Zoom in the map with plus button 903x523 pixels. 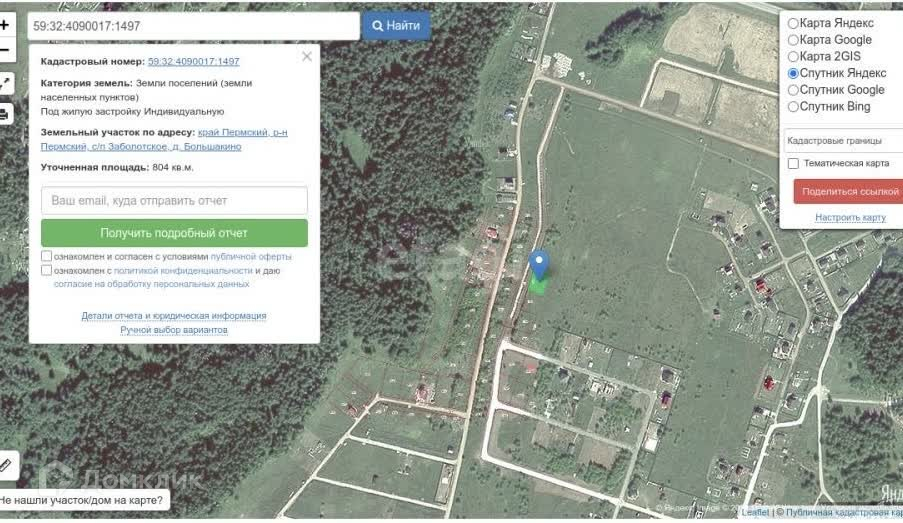click(5, 25)
